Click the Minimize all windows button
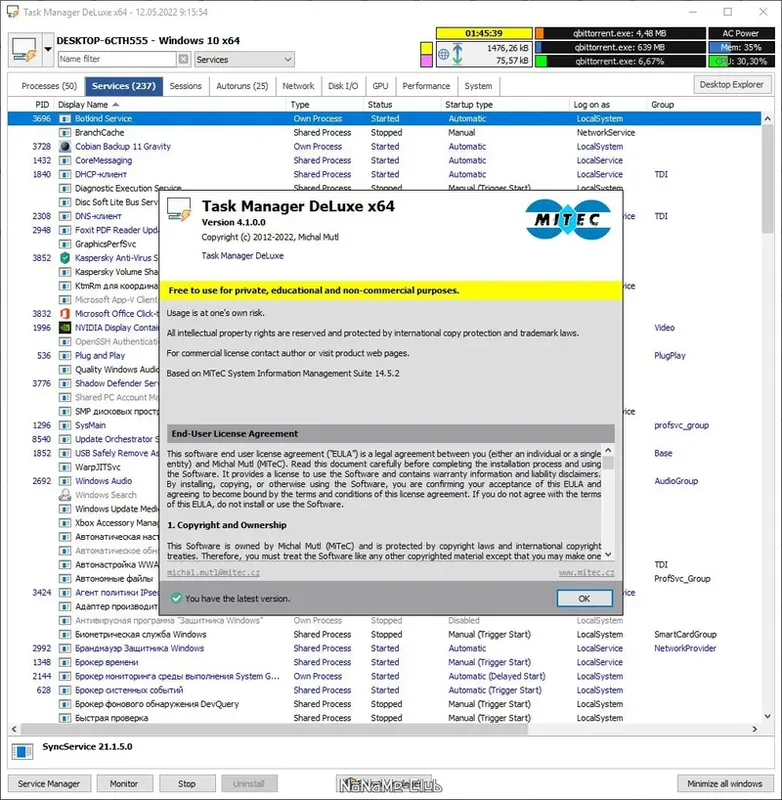The width and height of the screenshot is (782, 800). [x=724, y=783]
